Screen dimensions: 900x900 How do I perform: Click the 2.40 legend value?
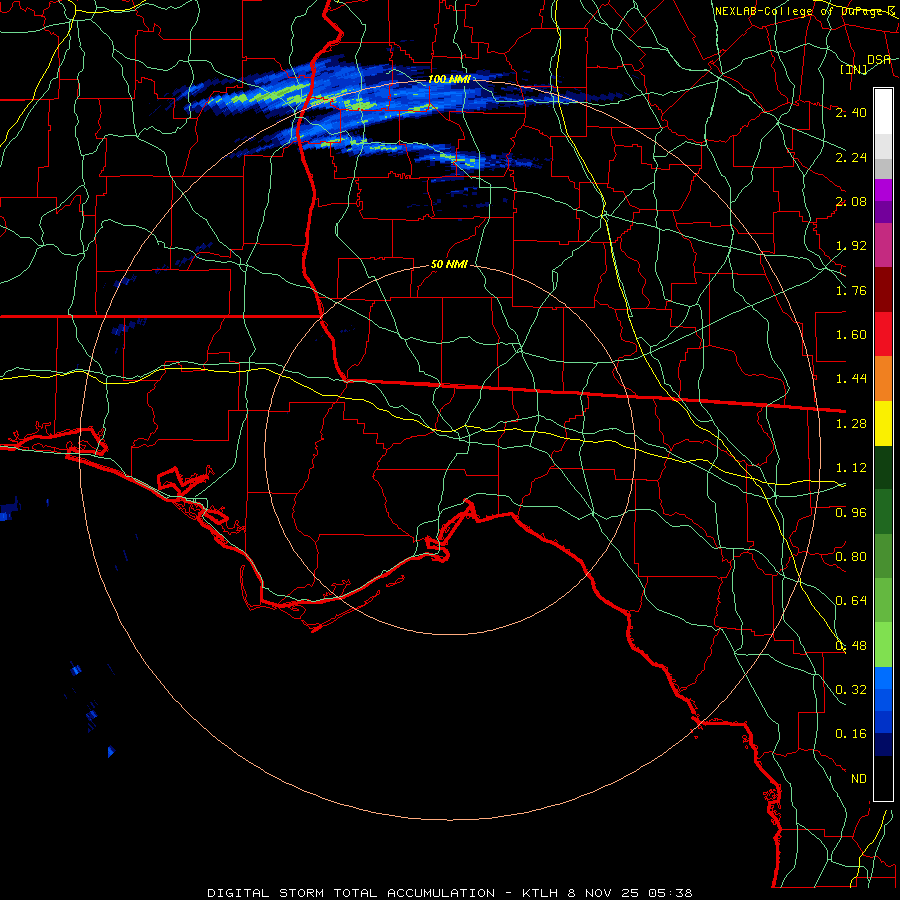(851, 112)
